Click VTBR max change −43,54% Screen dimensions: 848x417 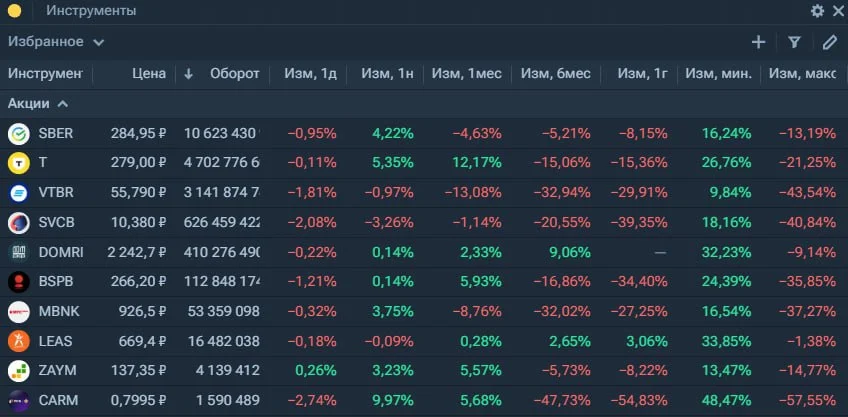pos(807,193)
